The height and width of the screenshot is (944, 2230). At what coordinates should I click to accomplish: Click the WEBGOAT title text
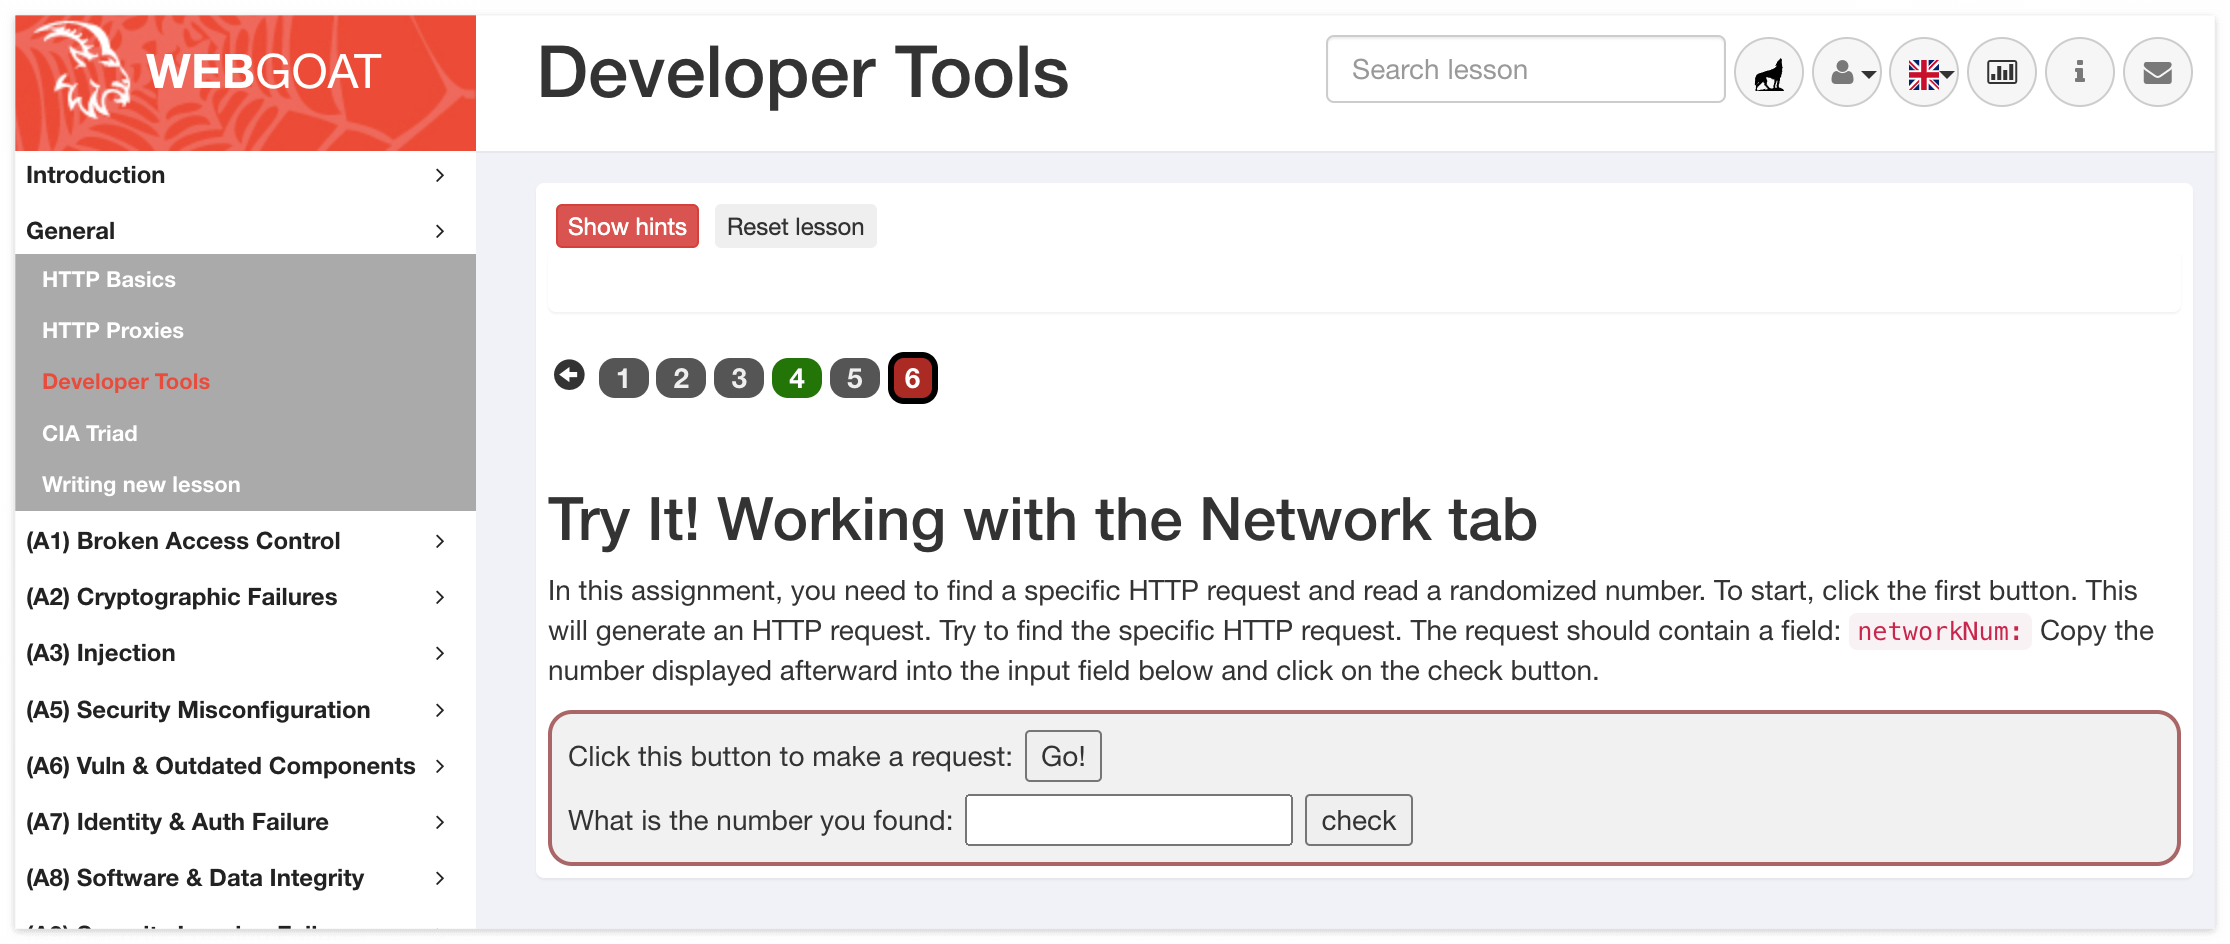263,72
